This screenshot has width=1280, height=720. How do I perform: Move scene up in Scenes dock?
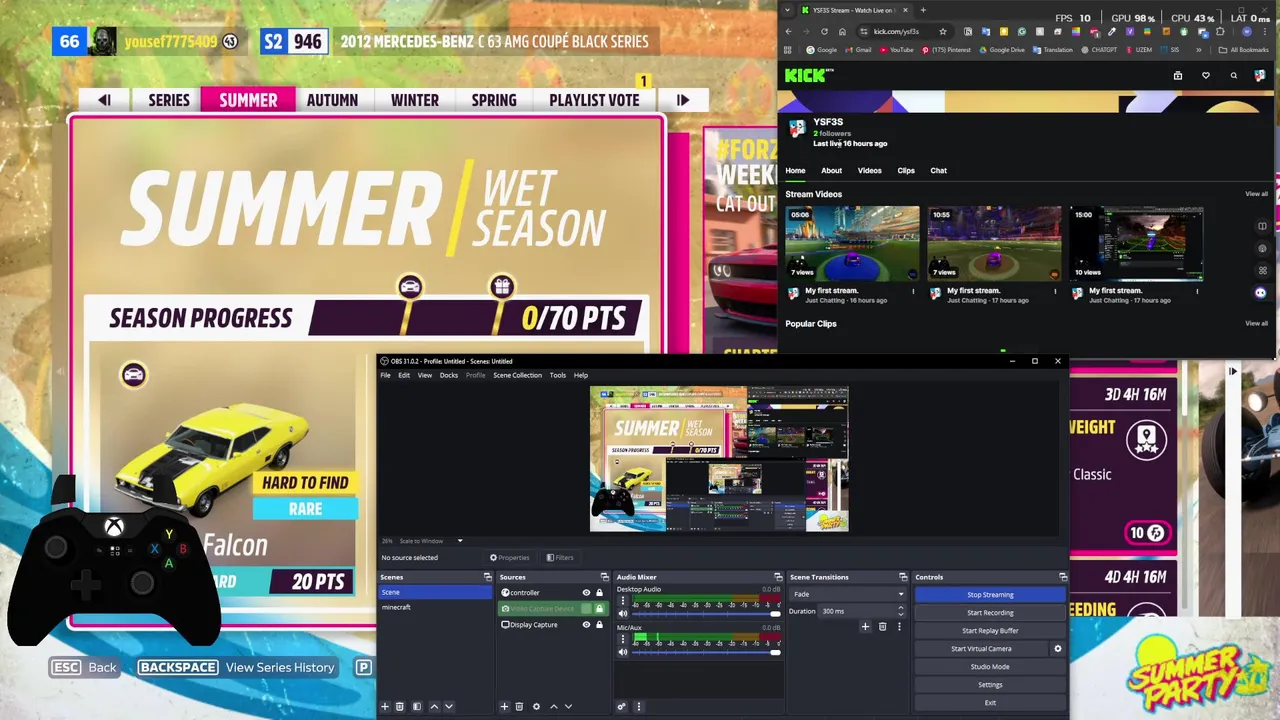pos(434,707)
